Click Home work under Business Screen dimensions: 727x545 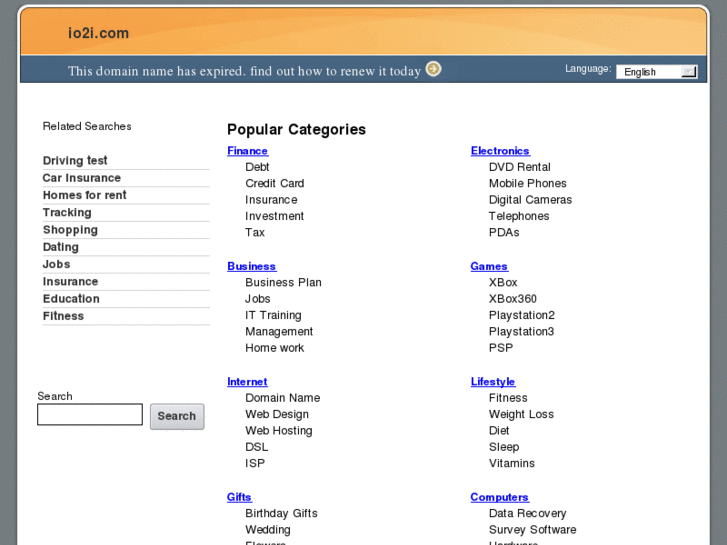point(274,348)
